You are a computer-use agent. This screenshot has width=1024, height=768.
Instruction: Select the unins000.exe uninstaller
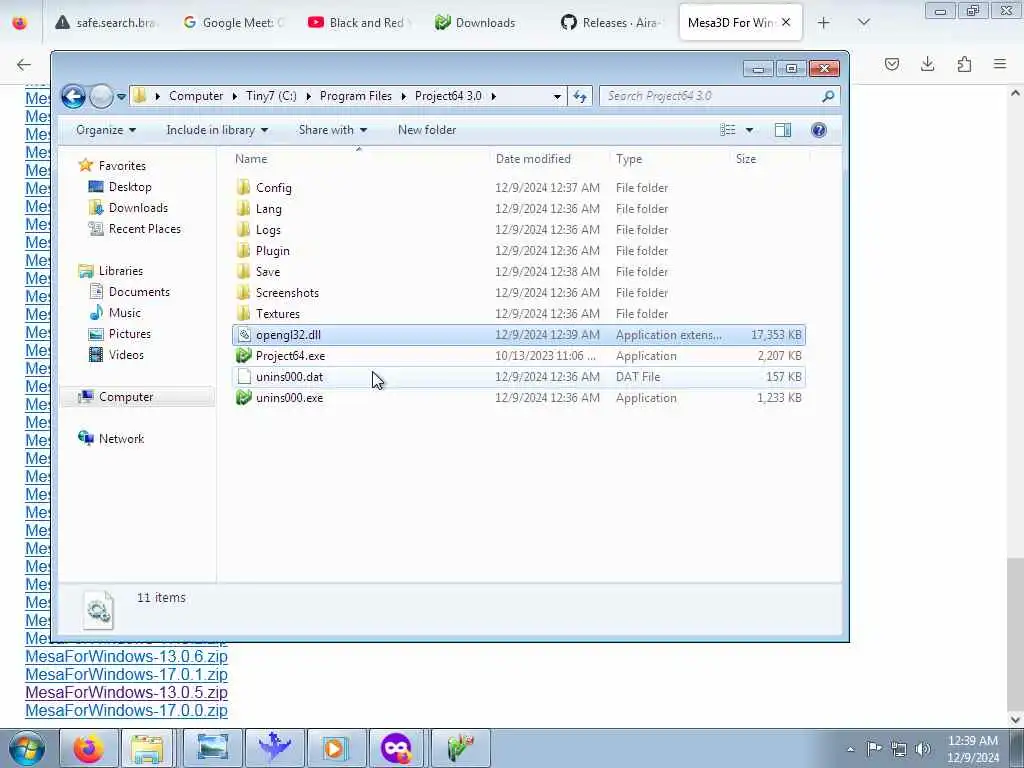(519, 398)
